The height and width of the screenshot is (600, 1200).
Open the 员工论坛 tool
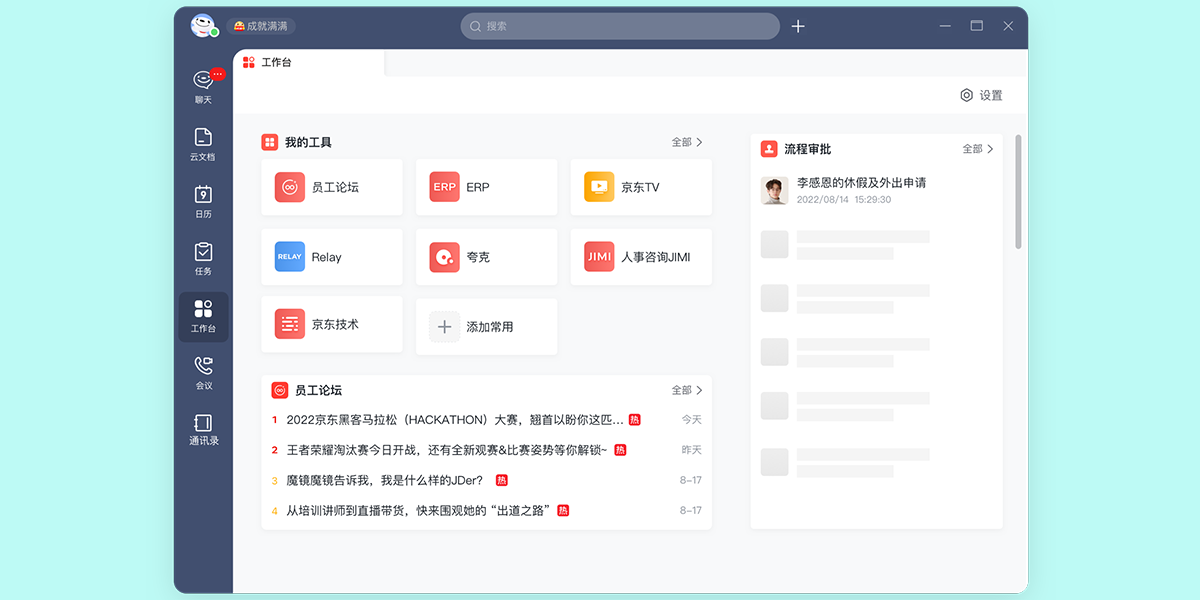click(331, 187)
